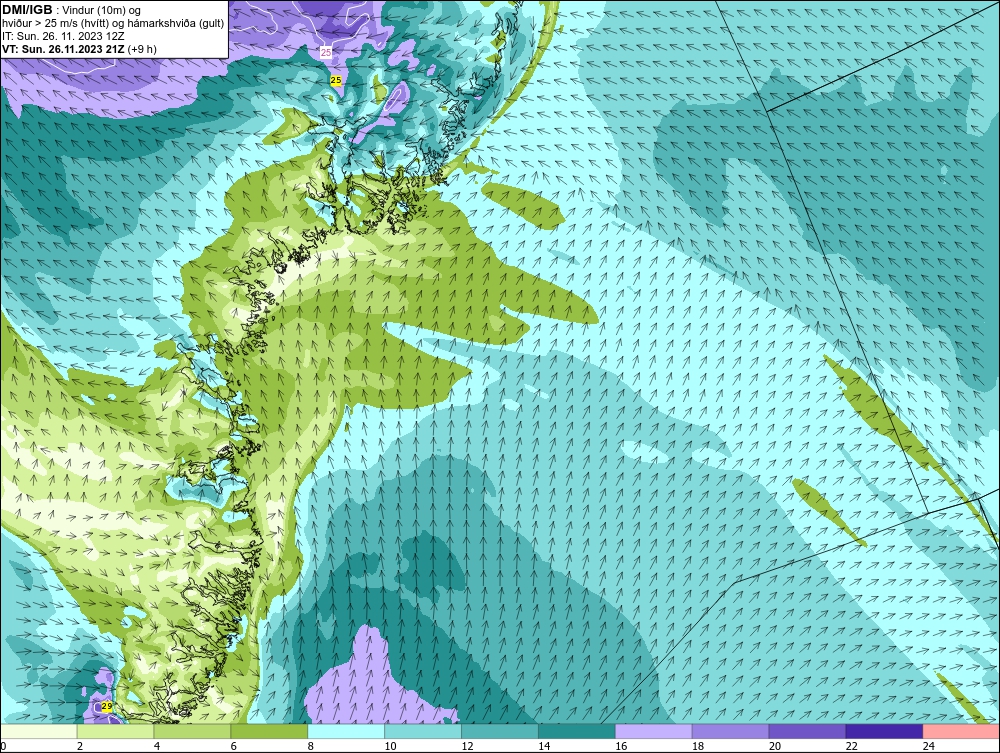Click the 16–18 m/s lavender legend swatch
This screenshot has width=1000, height=753.
click(x=654, y=731)
